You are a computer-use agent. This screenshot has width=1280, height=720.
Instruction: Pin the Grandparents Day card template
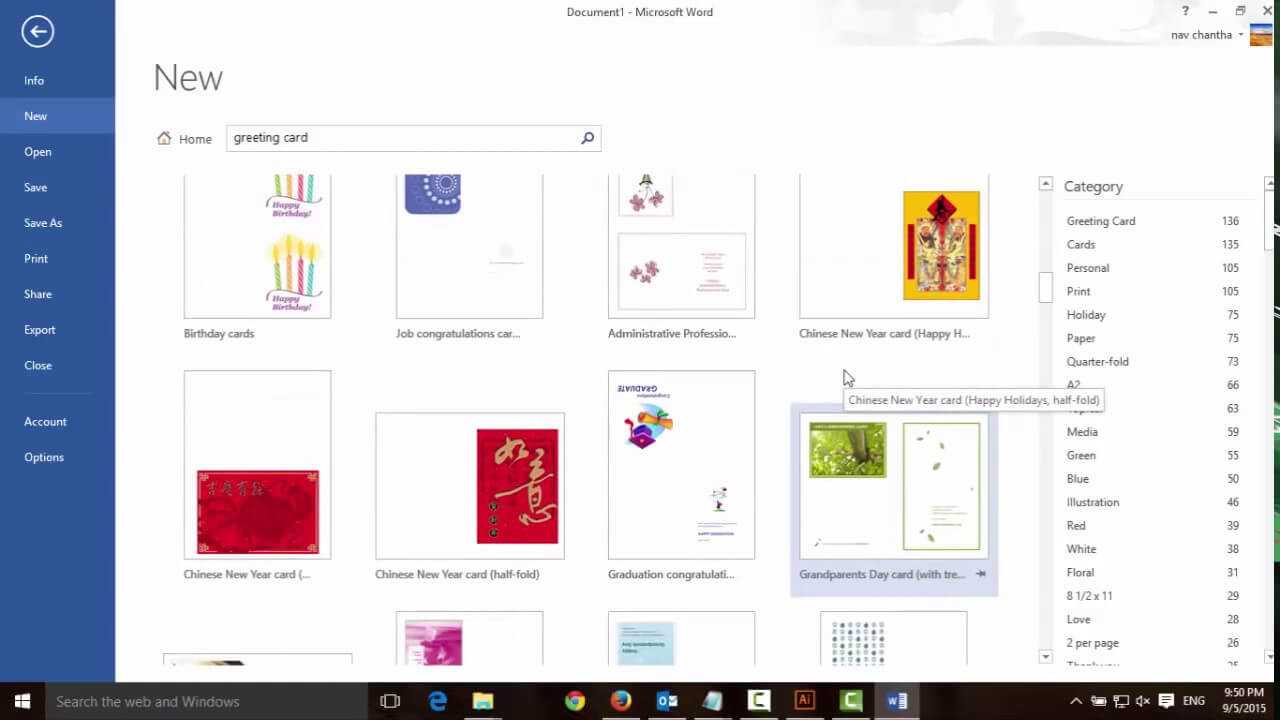981,574
